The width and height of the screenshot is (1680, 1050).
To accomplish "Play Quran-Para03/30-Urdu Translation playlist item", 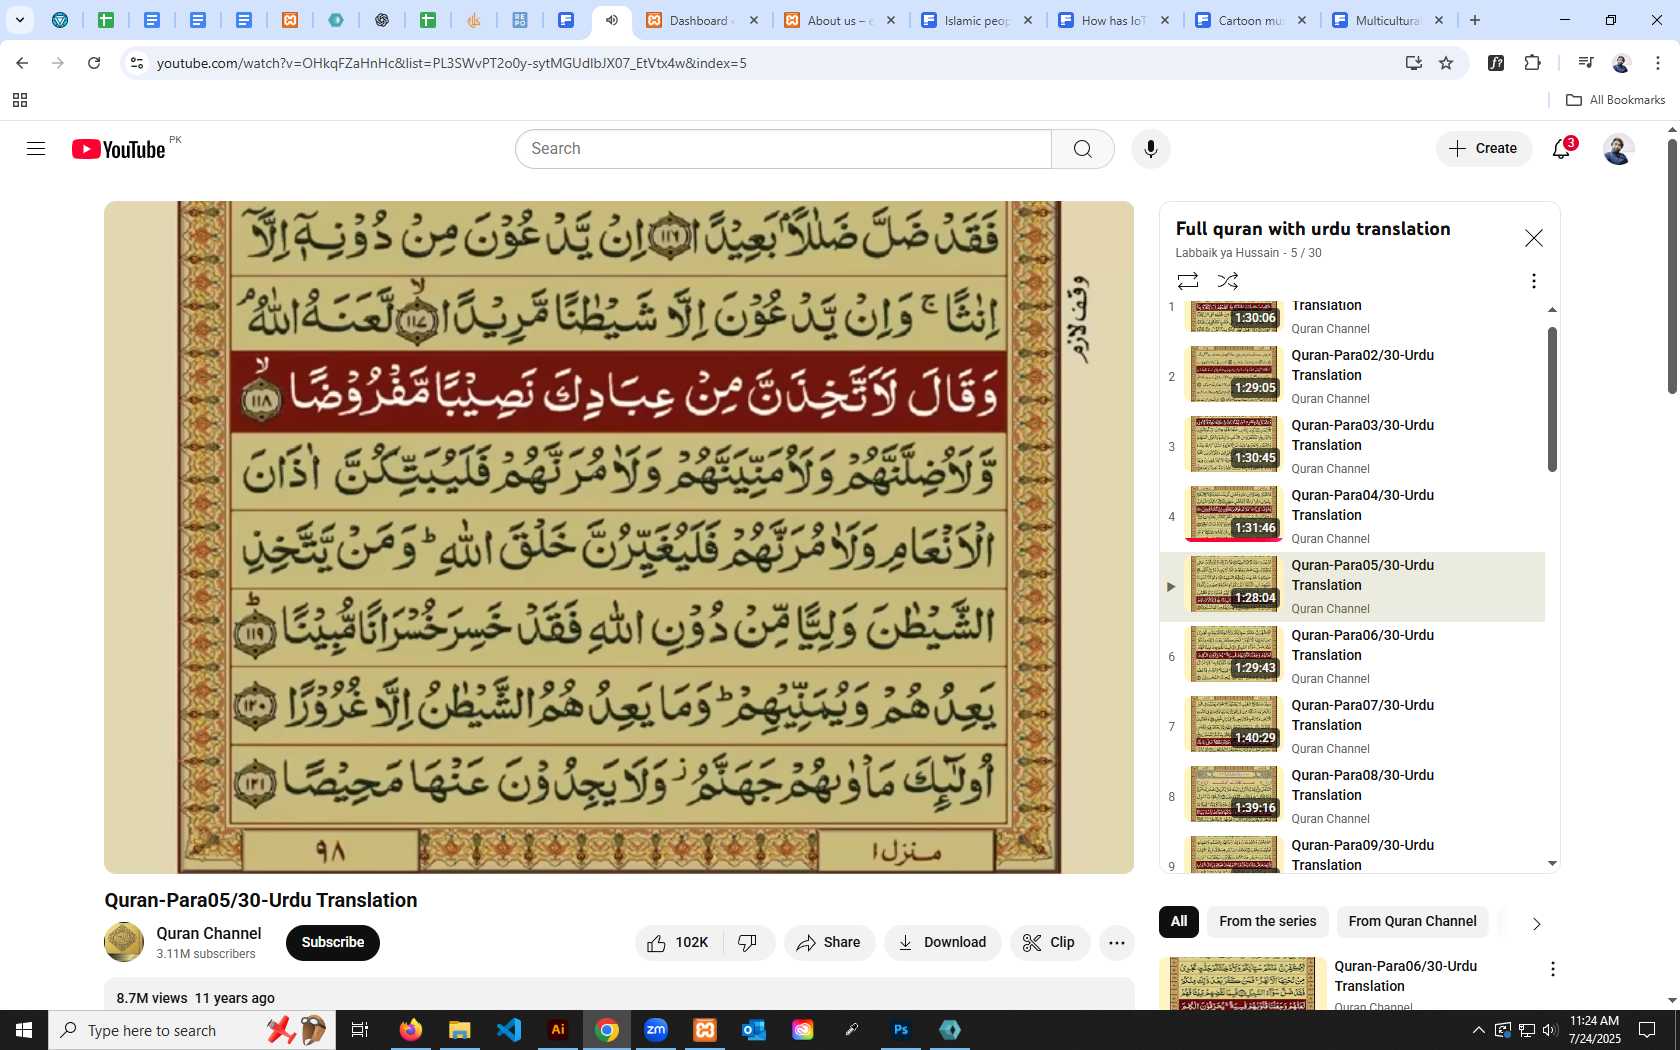I will (x=1352, y=447).
